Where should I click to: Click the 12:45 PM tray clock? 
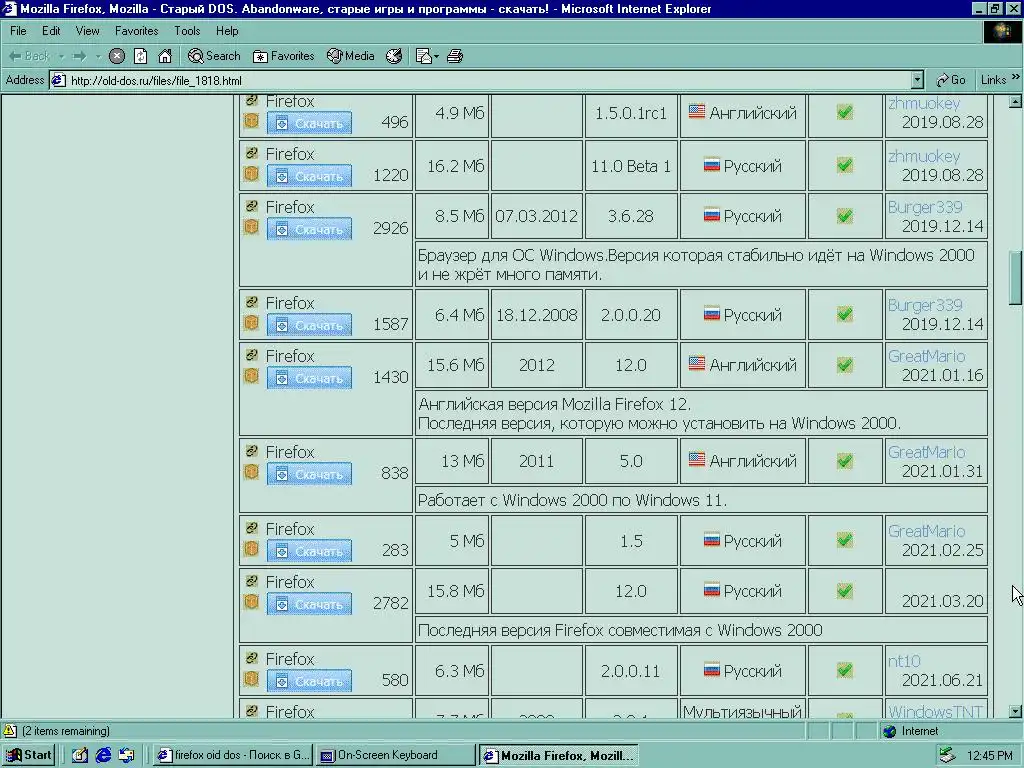tap(989, 756)
